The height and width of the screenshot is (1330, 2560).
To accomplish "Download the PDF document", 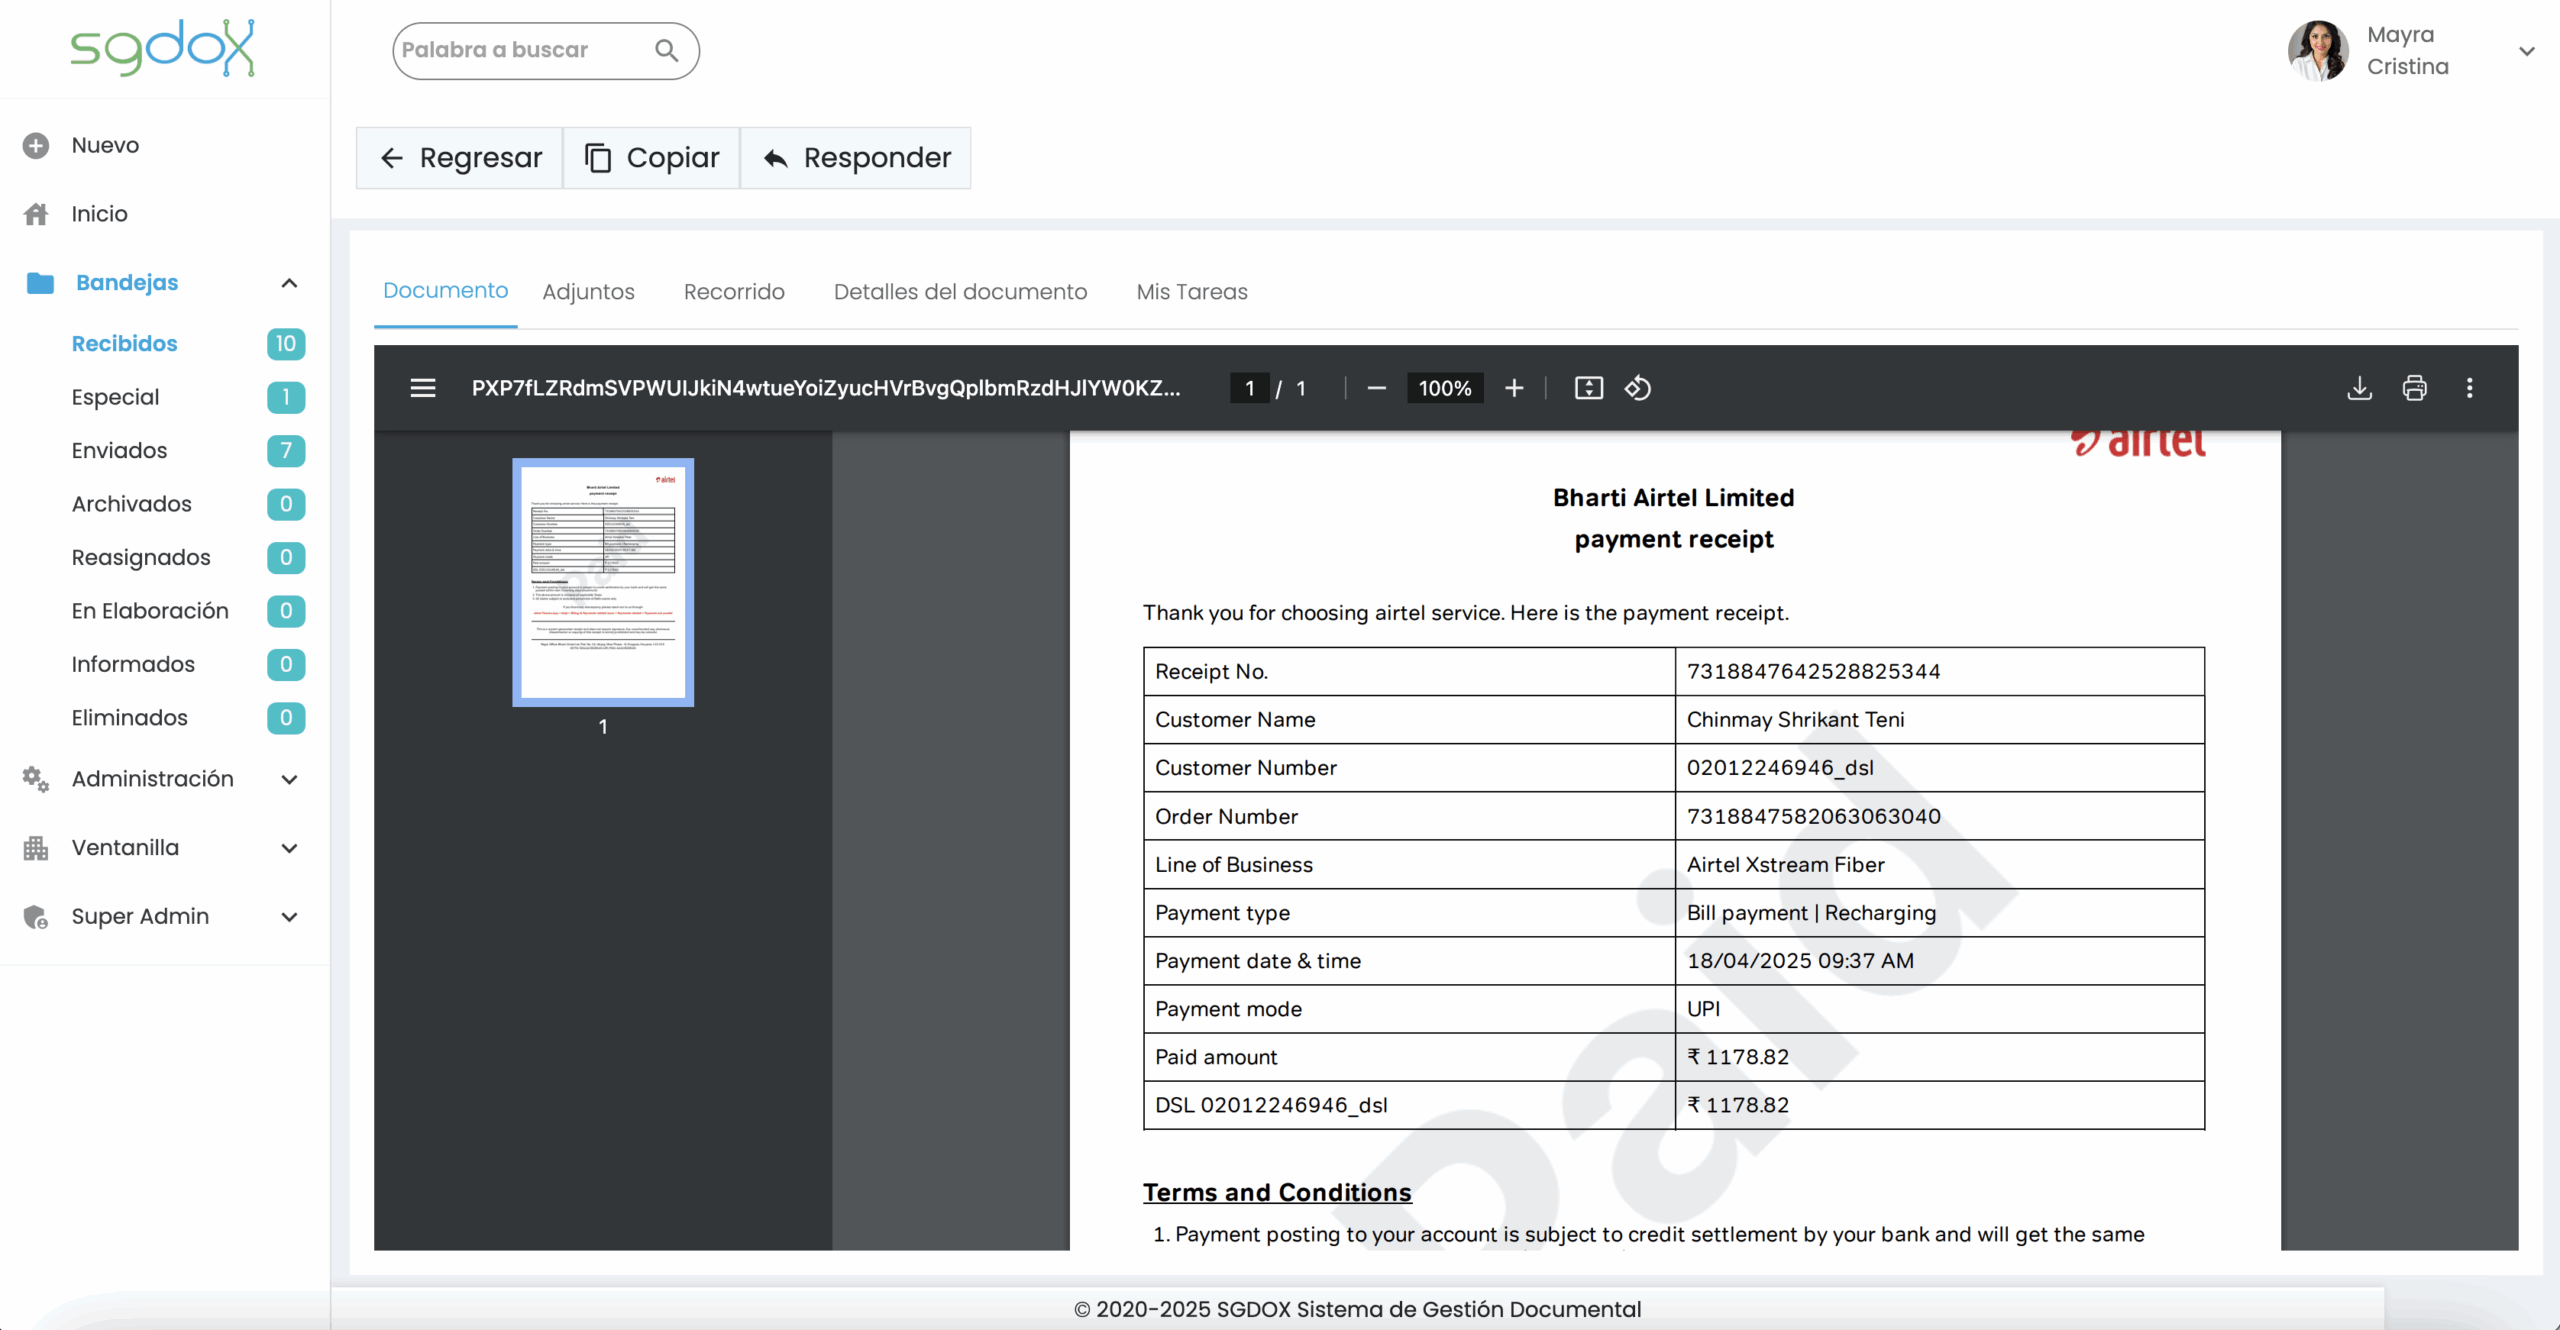I will coord(2360,388).
